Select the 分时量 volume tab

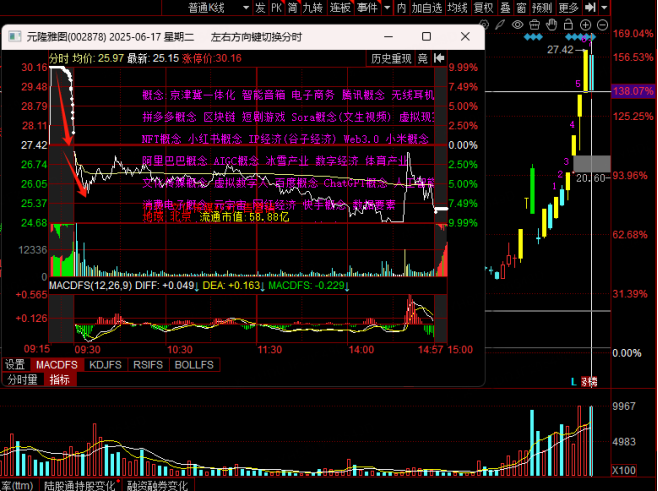(23, 380)
